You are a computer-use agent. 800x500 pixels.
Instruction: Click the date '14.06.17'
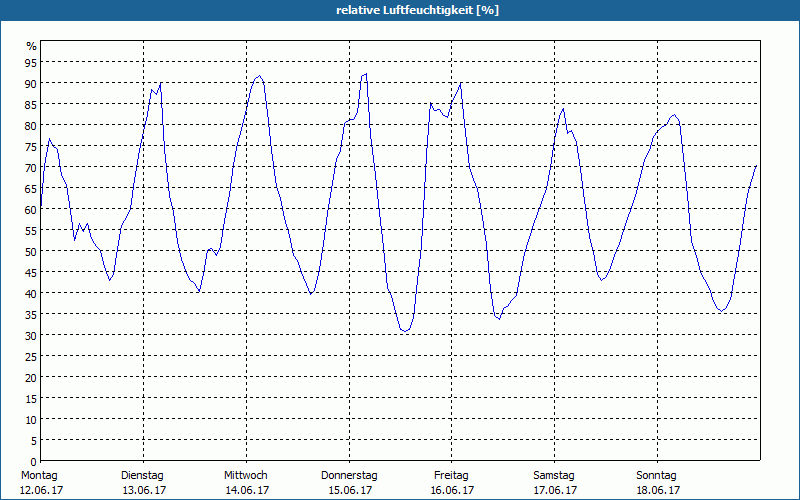[247, 490]
